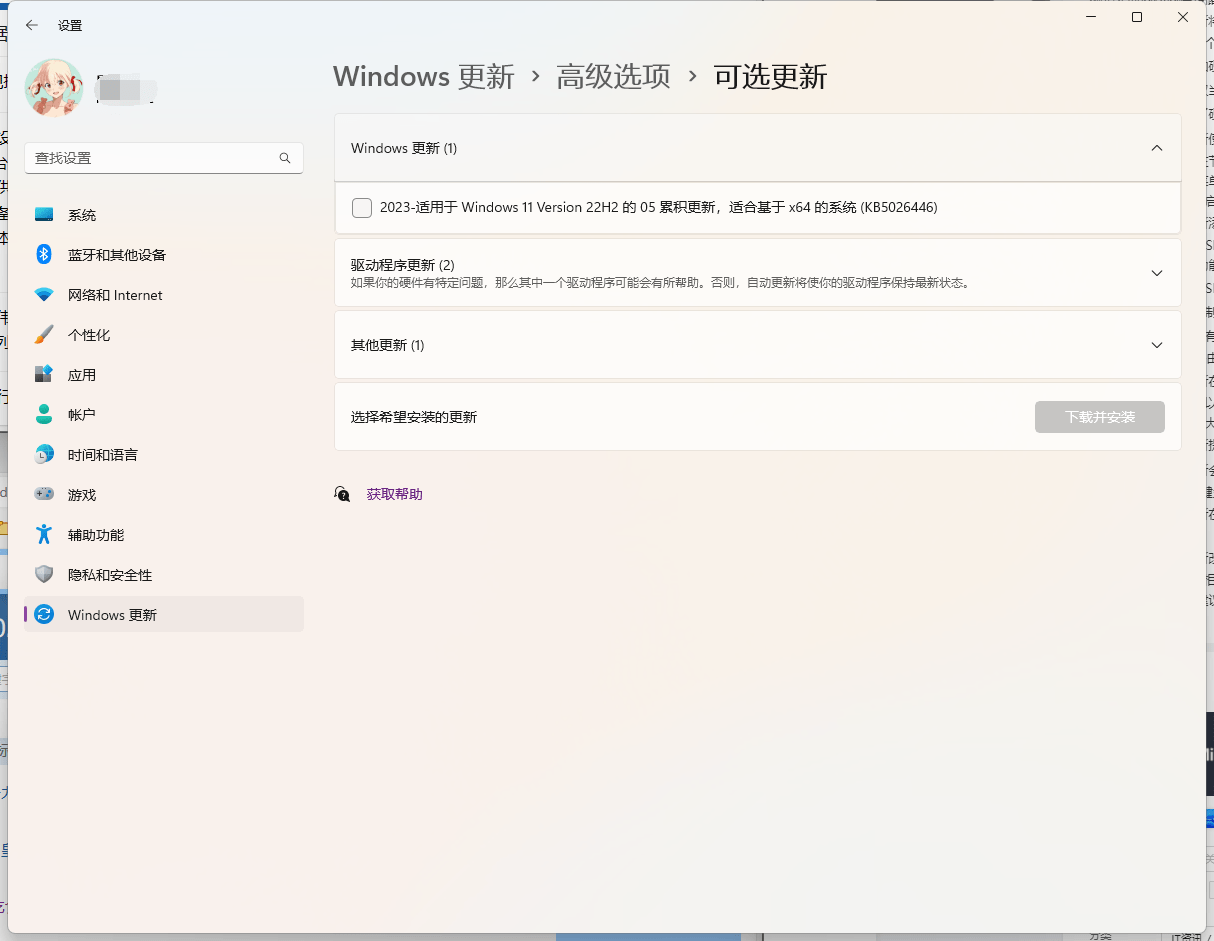Go to 网络和 Internet settings
Image resolution: width=1214 pixels, height=941 pixels.
click(164, 295)
